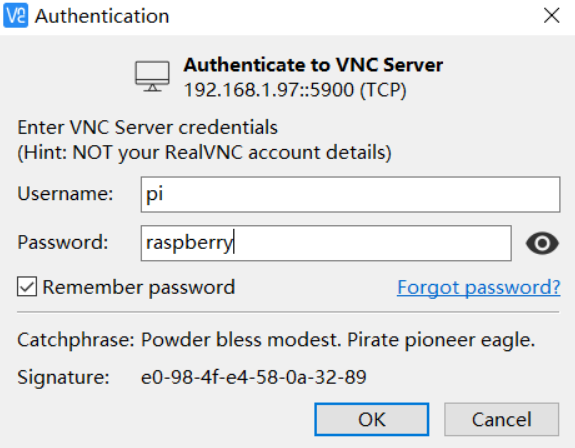This screenshot has width=575, height=448.
Task: Click the 'Authenticate to VNC Server' heading
Action: tap(313, 65)
